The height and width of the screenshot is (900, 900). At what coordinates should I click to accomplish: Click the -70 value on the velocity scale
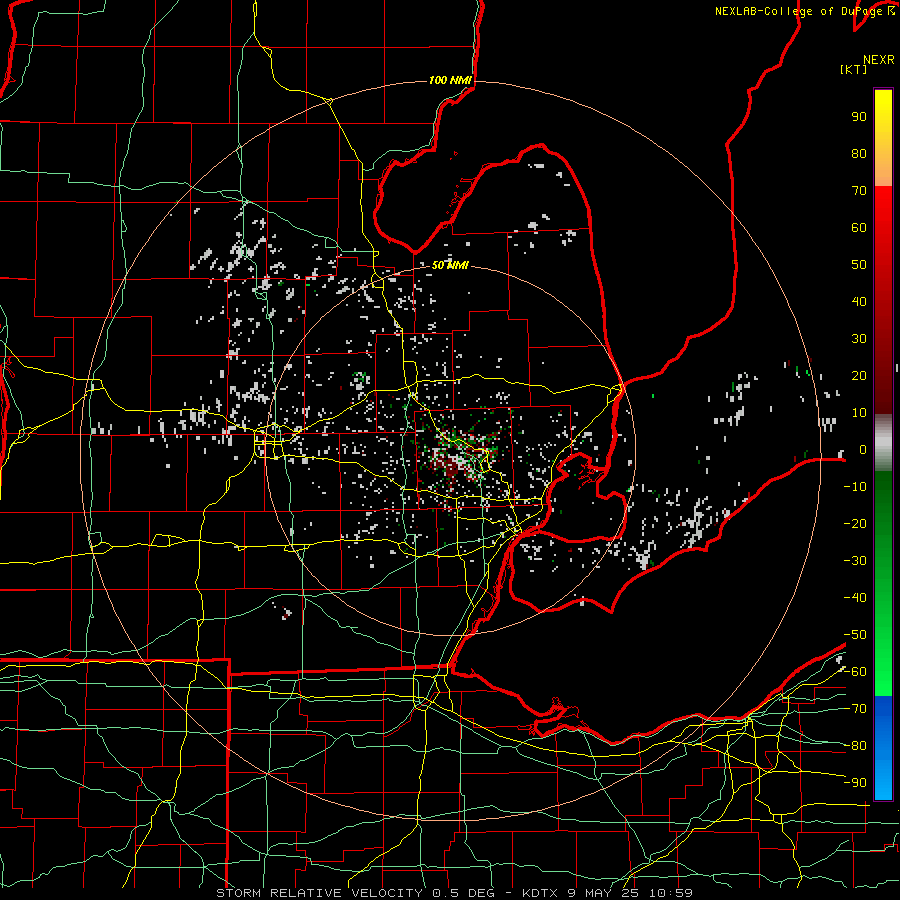click(855, 709)
